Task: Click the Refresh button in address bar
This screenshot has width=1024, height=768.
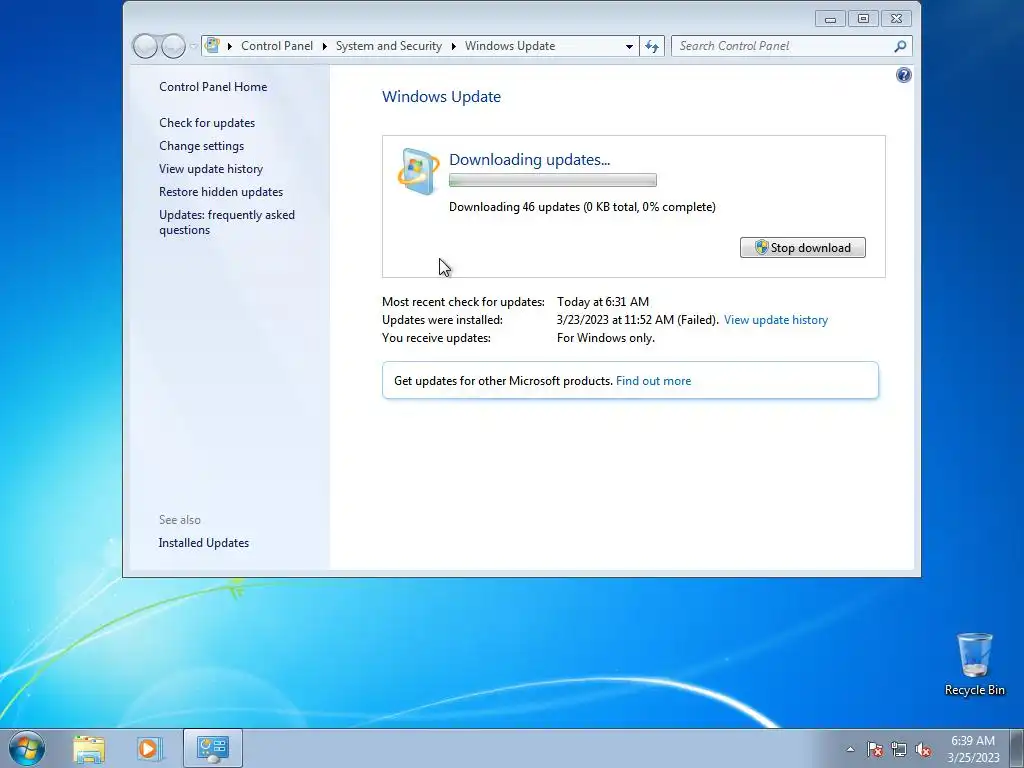Action: (652, 46)
